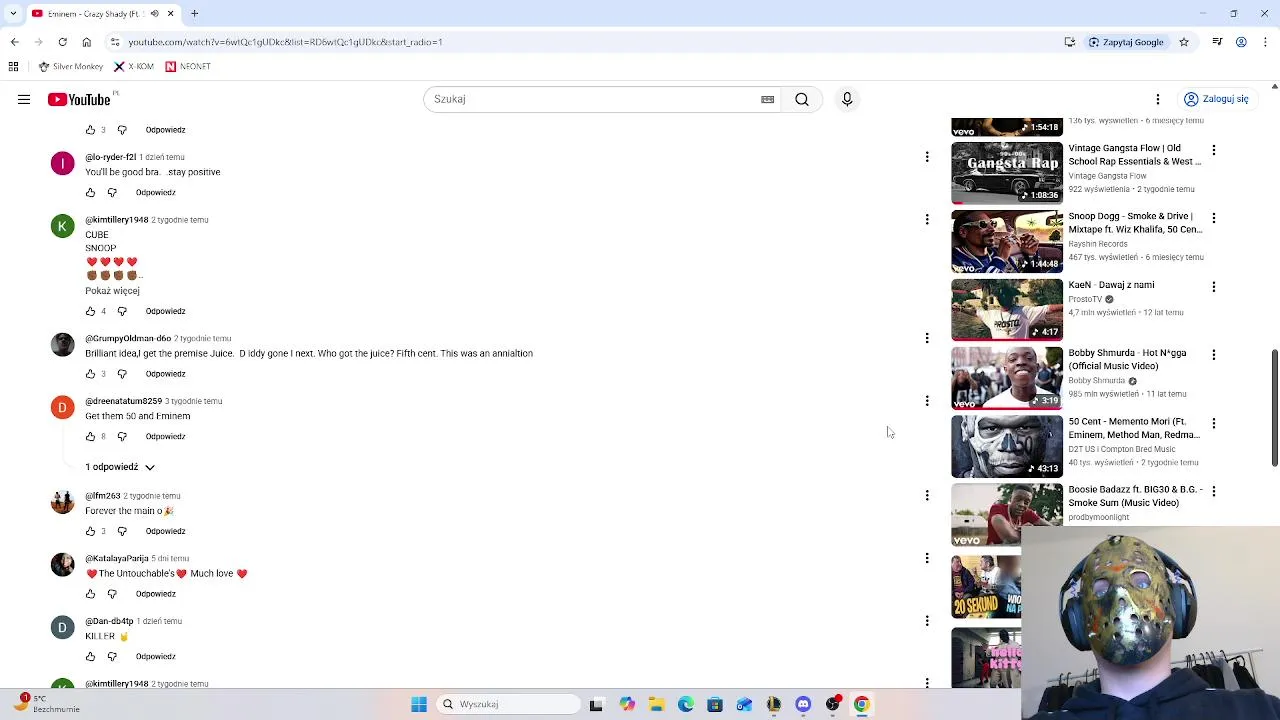Click the Chrome address bar URL

pos(285,42)
